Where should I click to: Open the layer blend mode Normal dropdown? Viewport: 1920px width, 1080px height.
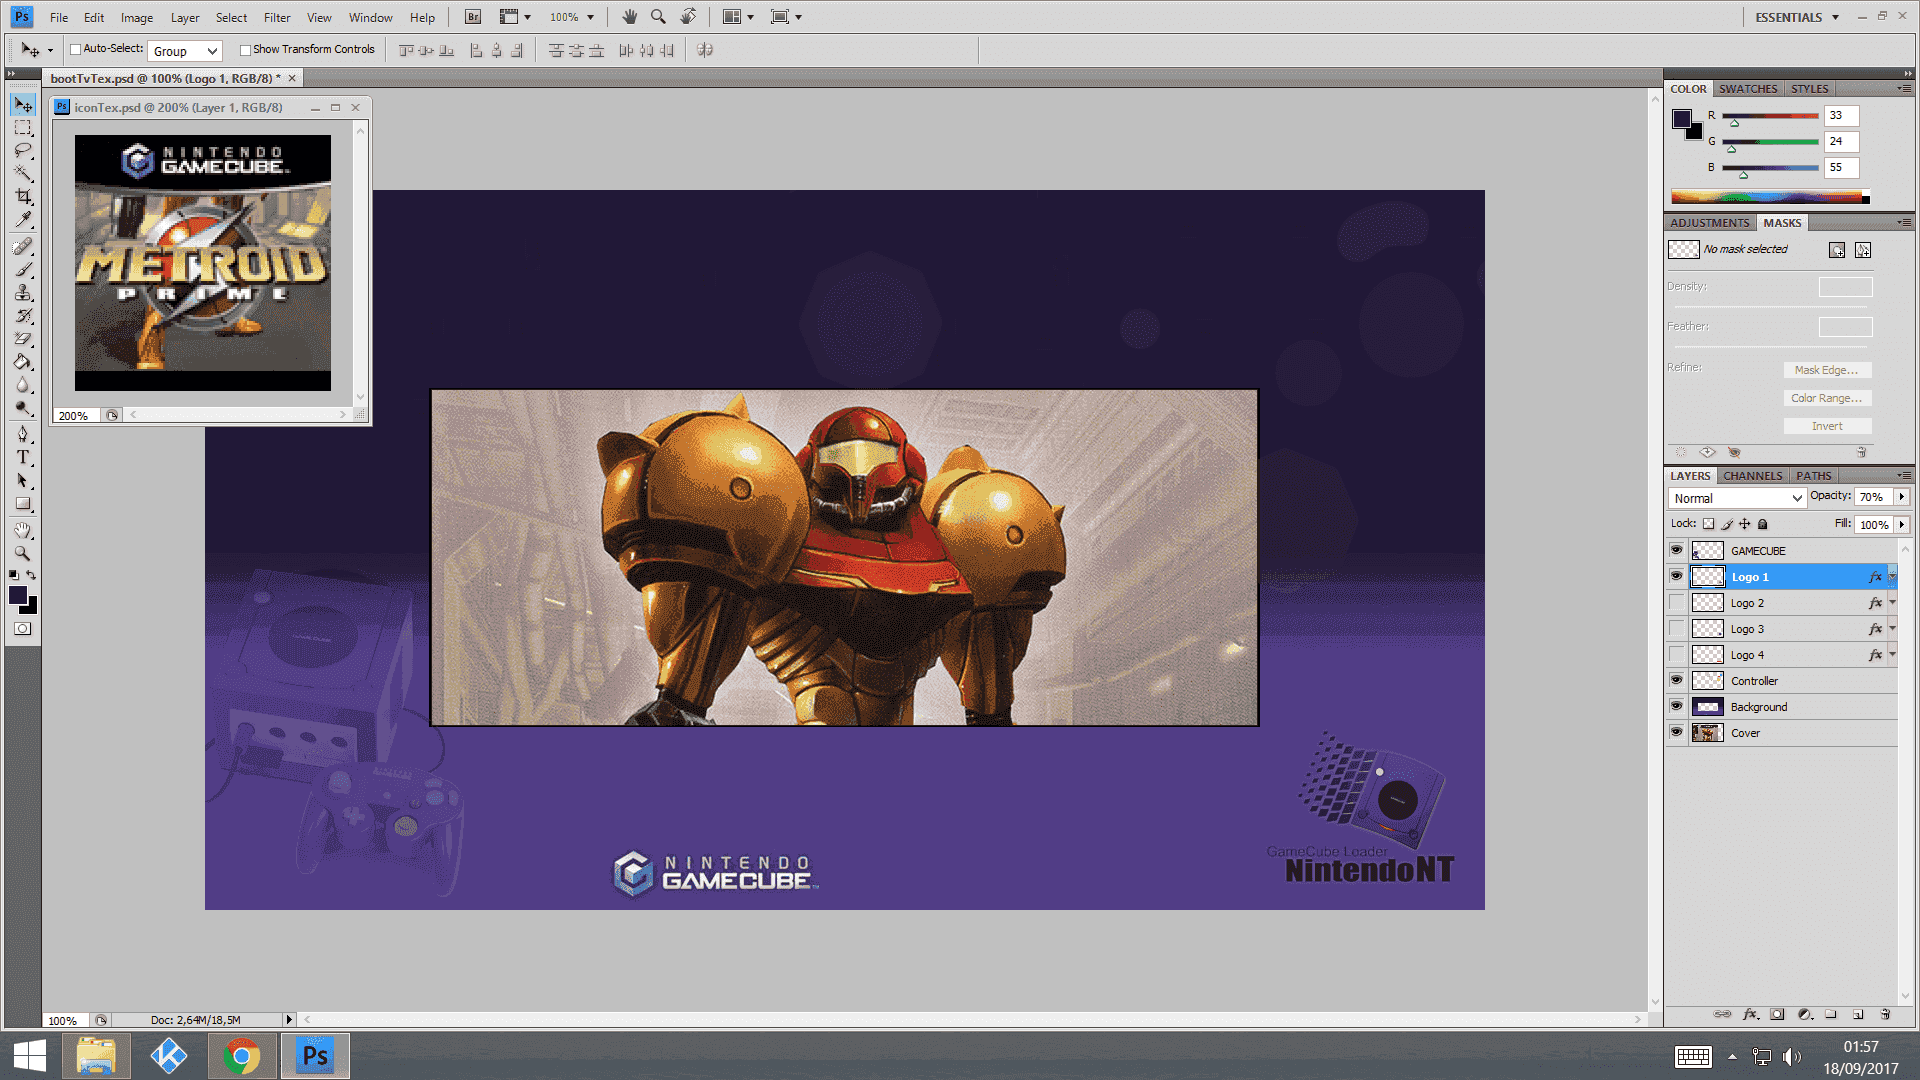click(x=1737, y=498)
